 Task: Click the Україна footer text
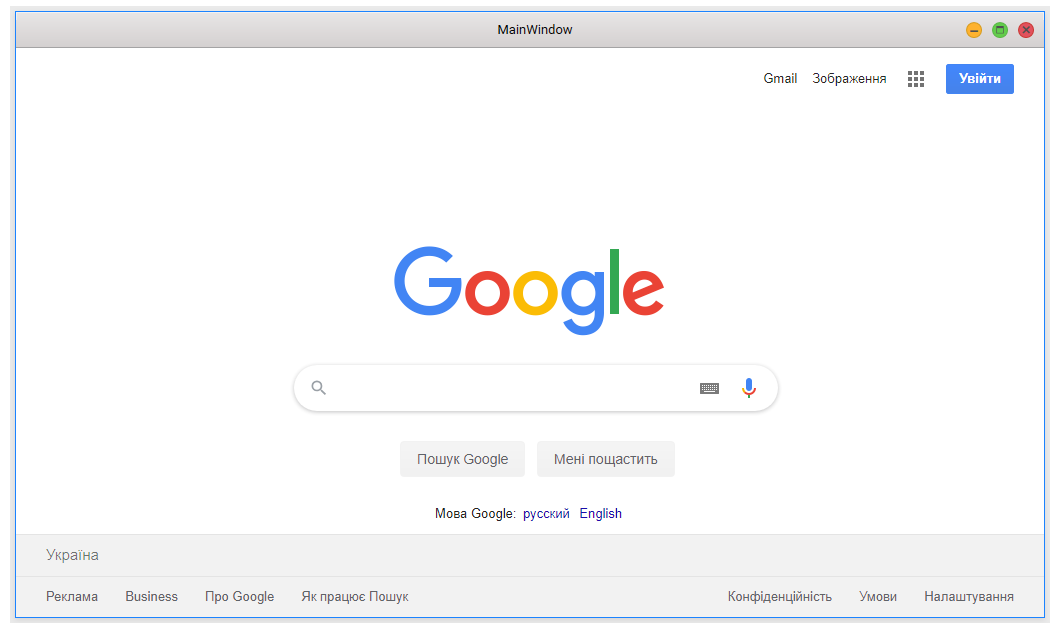click(x=72, y=555)
